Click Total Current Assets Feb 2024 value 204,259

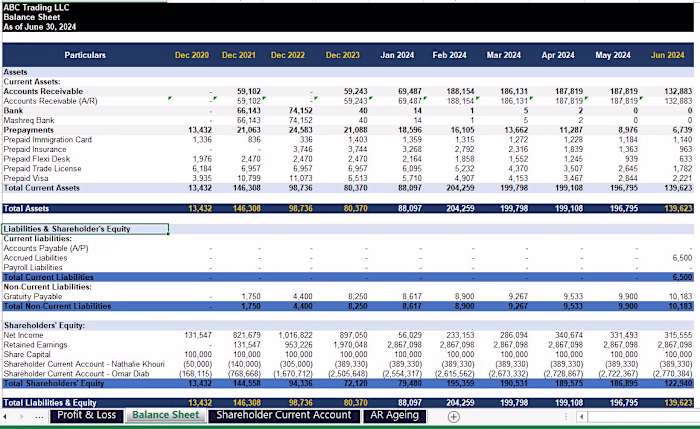460,188
